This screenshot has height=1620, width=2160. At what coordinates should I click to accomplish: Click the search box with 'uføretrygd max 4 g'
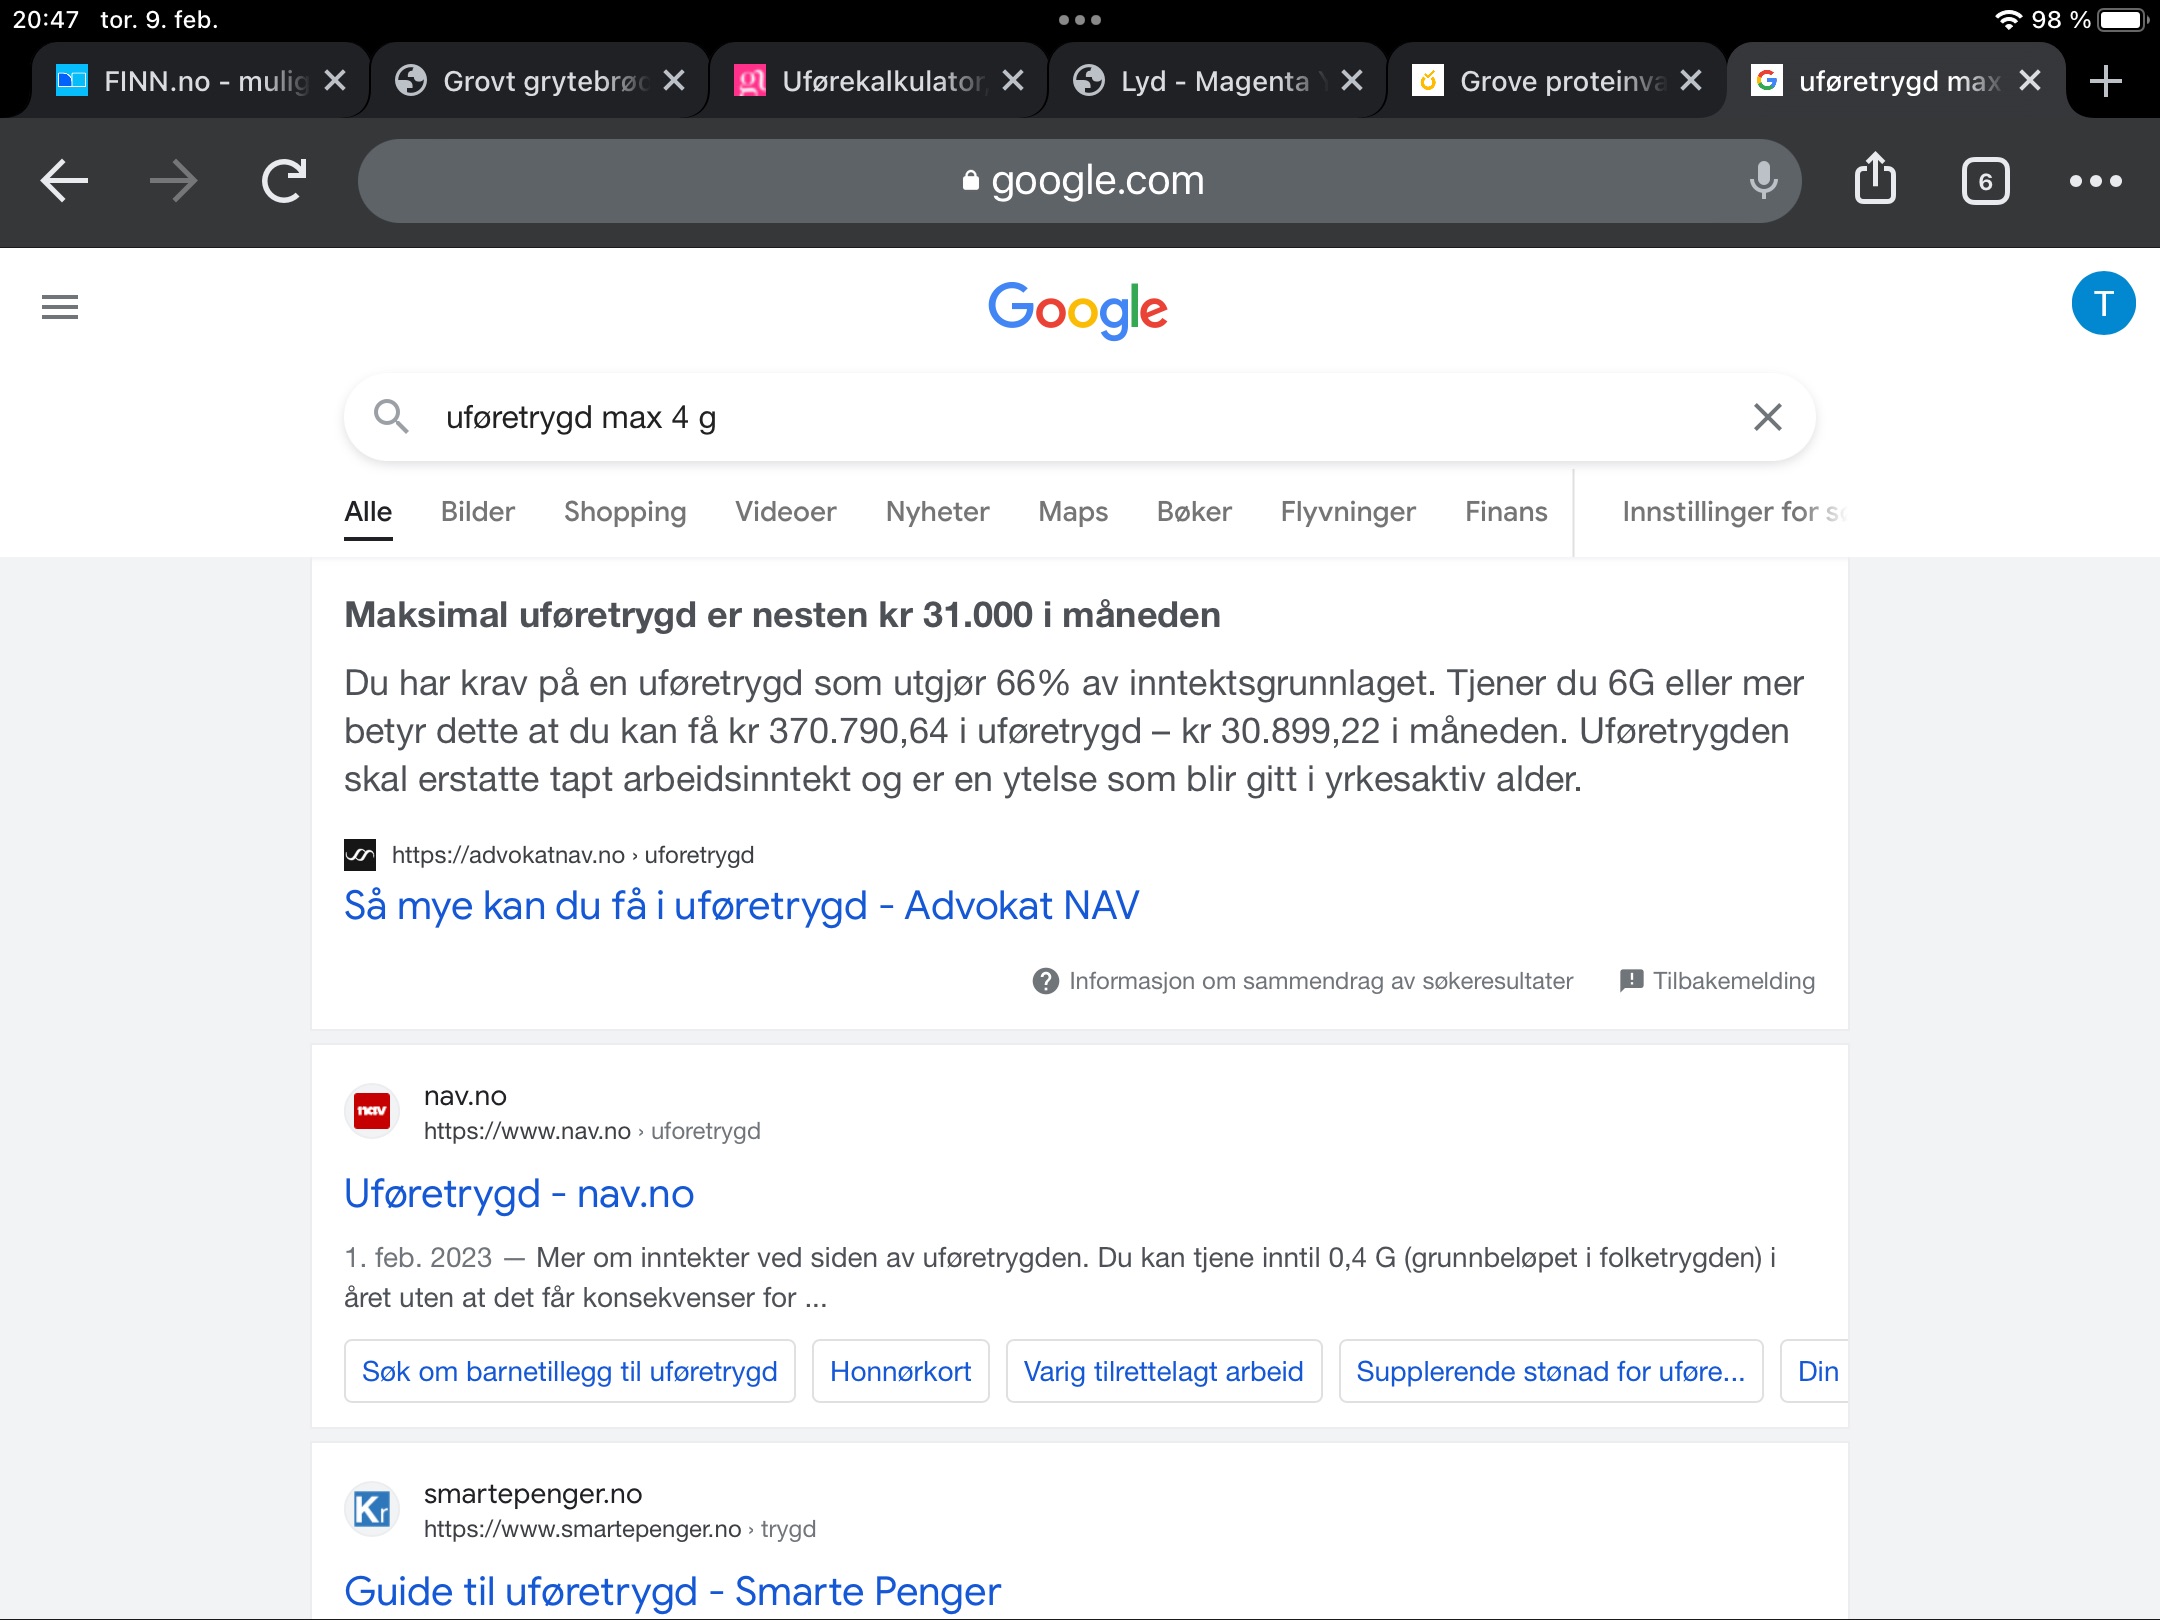click(x=1080, y=417)
